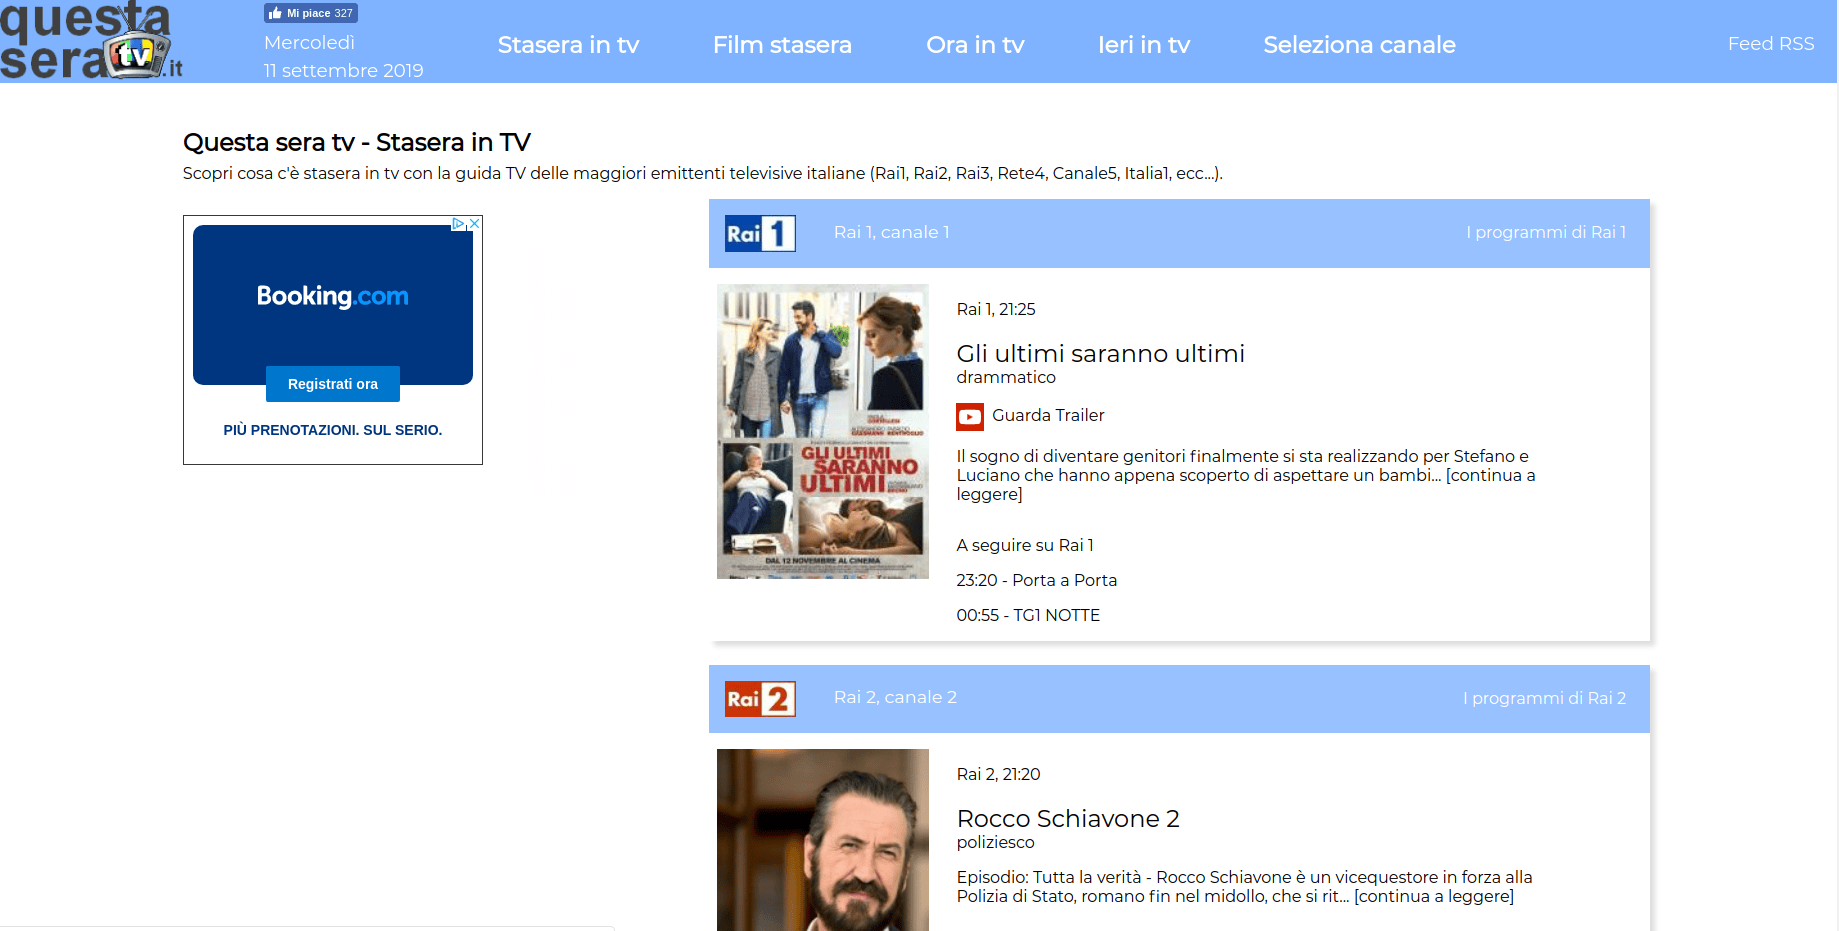
Task: Select 23:20 - Porta a Porta entry
Action: 1036,580
